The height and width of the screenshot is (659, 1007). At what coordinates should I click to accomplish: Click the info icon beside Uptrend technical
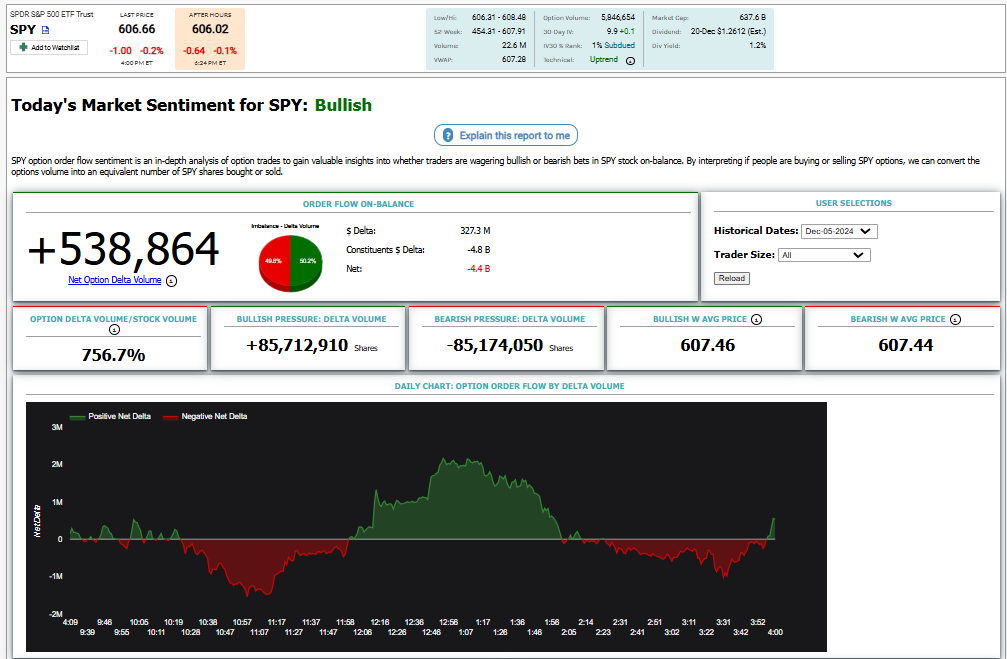631,61
